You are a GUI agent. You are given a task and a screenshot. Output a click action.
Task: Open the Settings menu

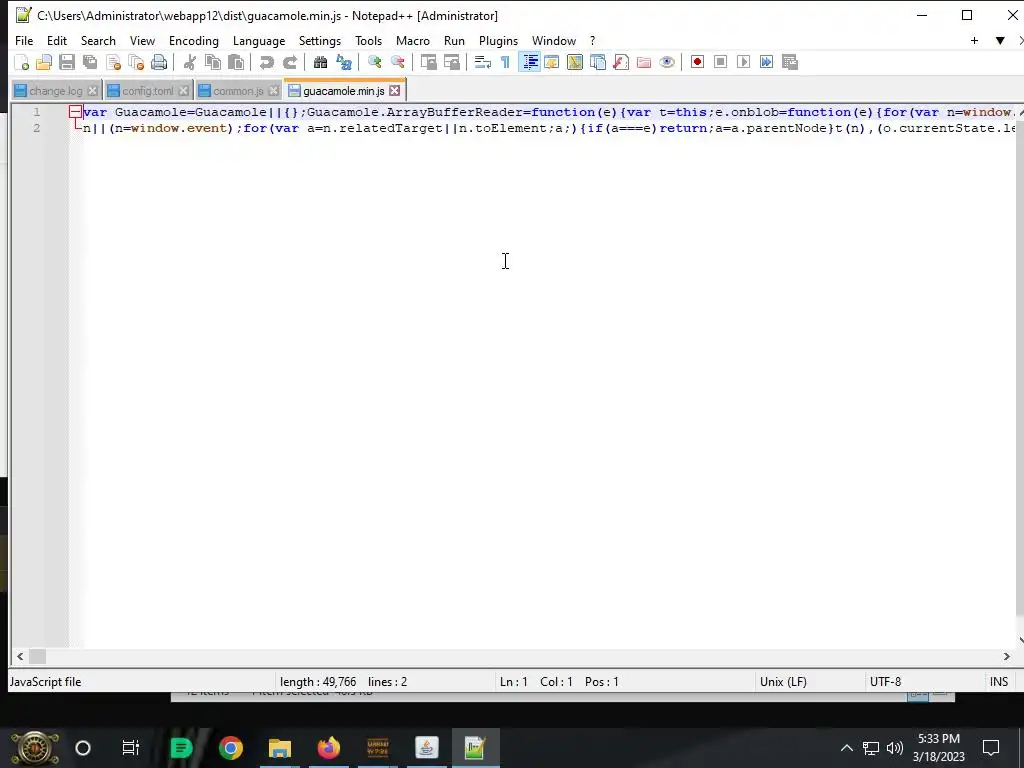(320, 40)
